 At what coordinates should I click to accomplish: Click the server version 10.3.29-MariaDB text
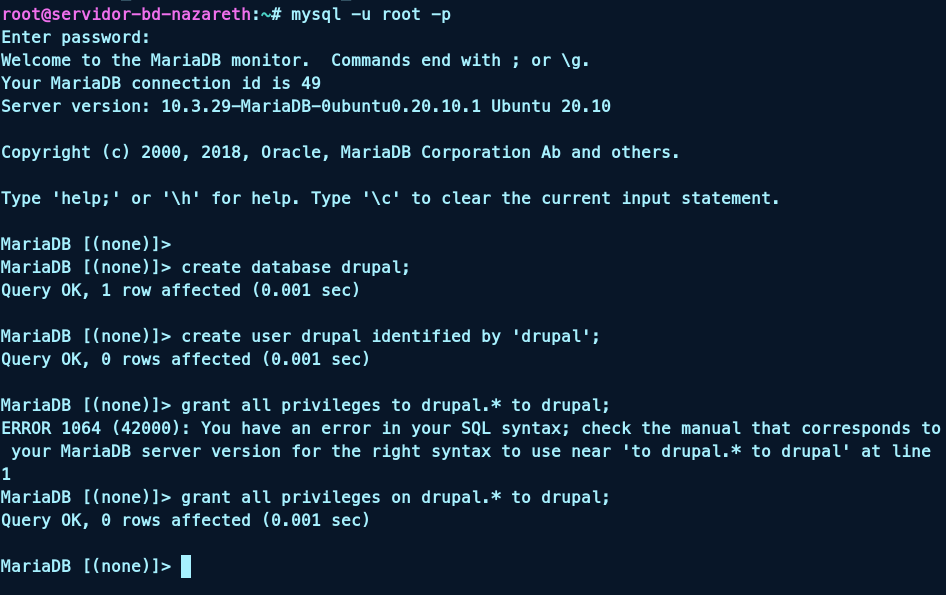245,106
